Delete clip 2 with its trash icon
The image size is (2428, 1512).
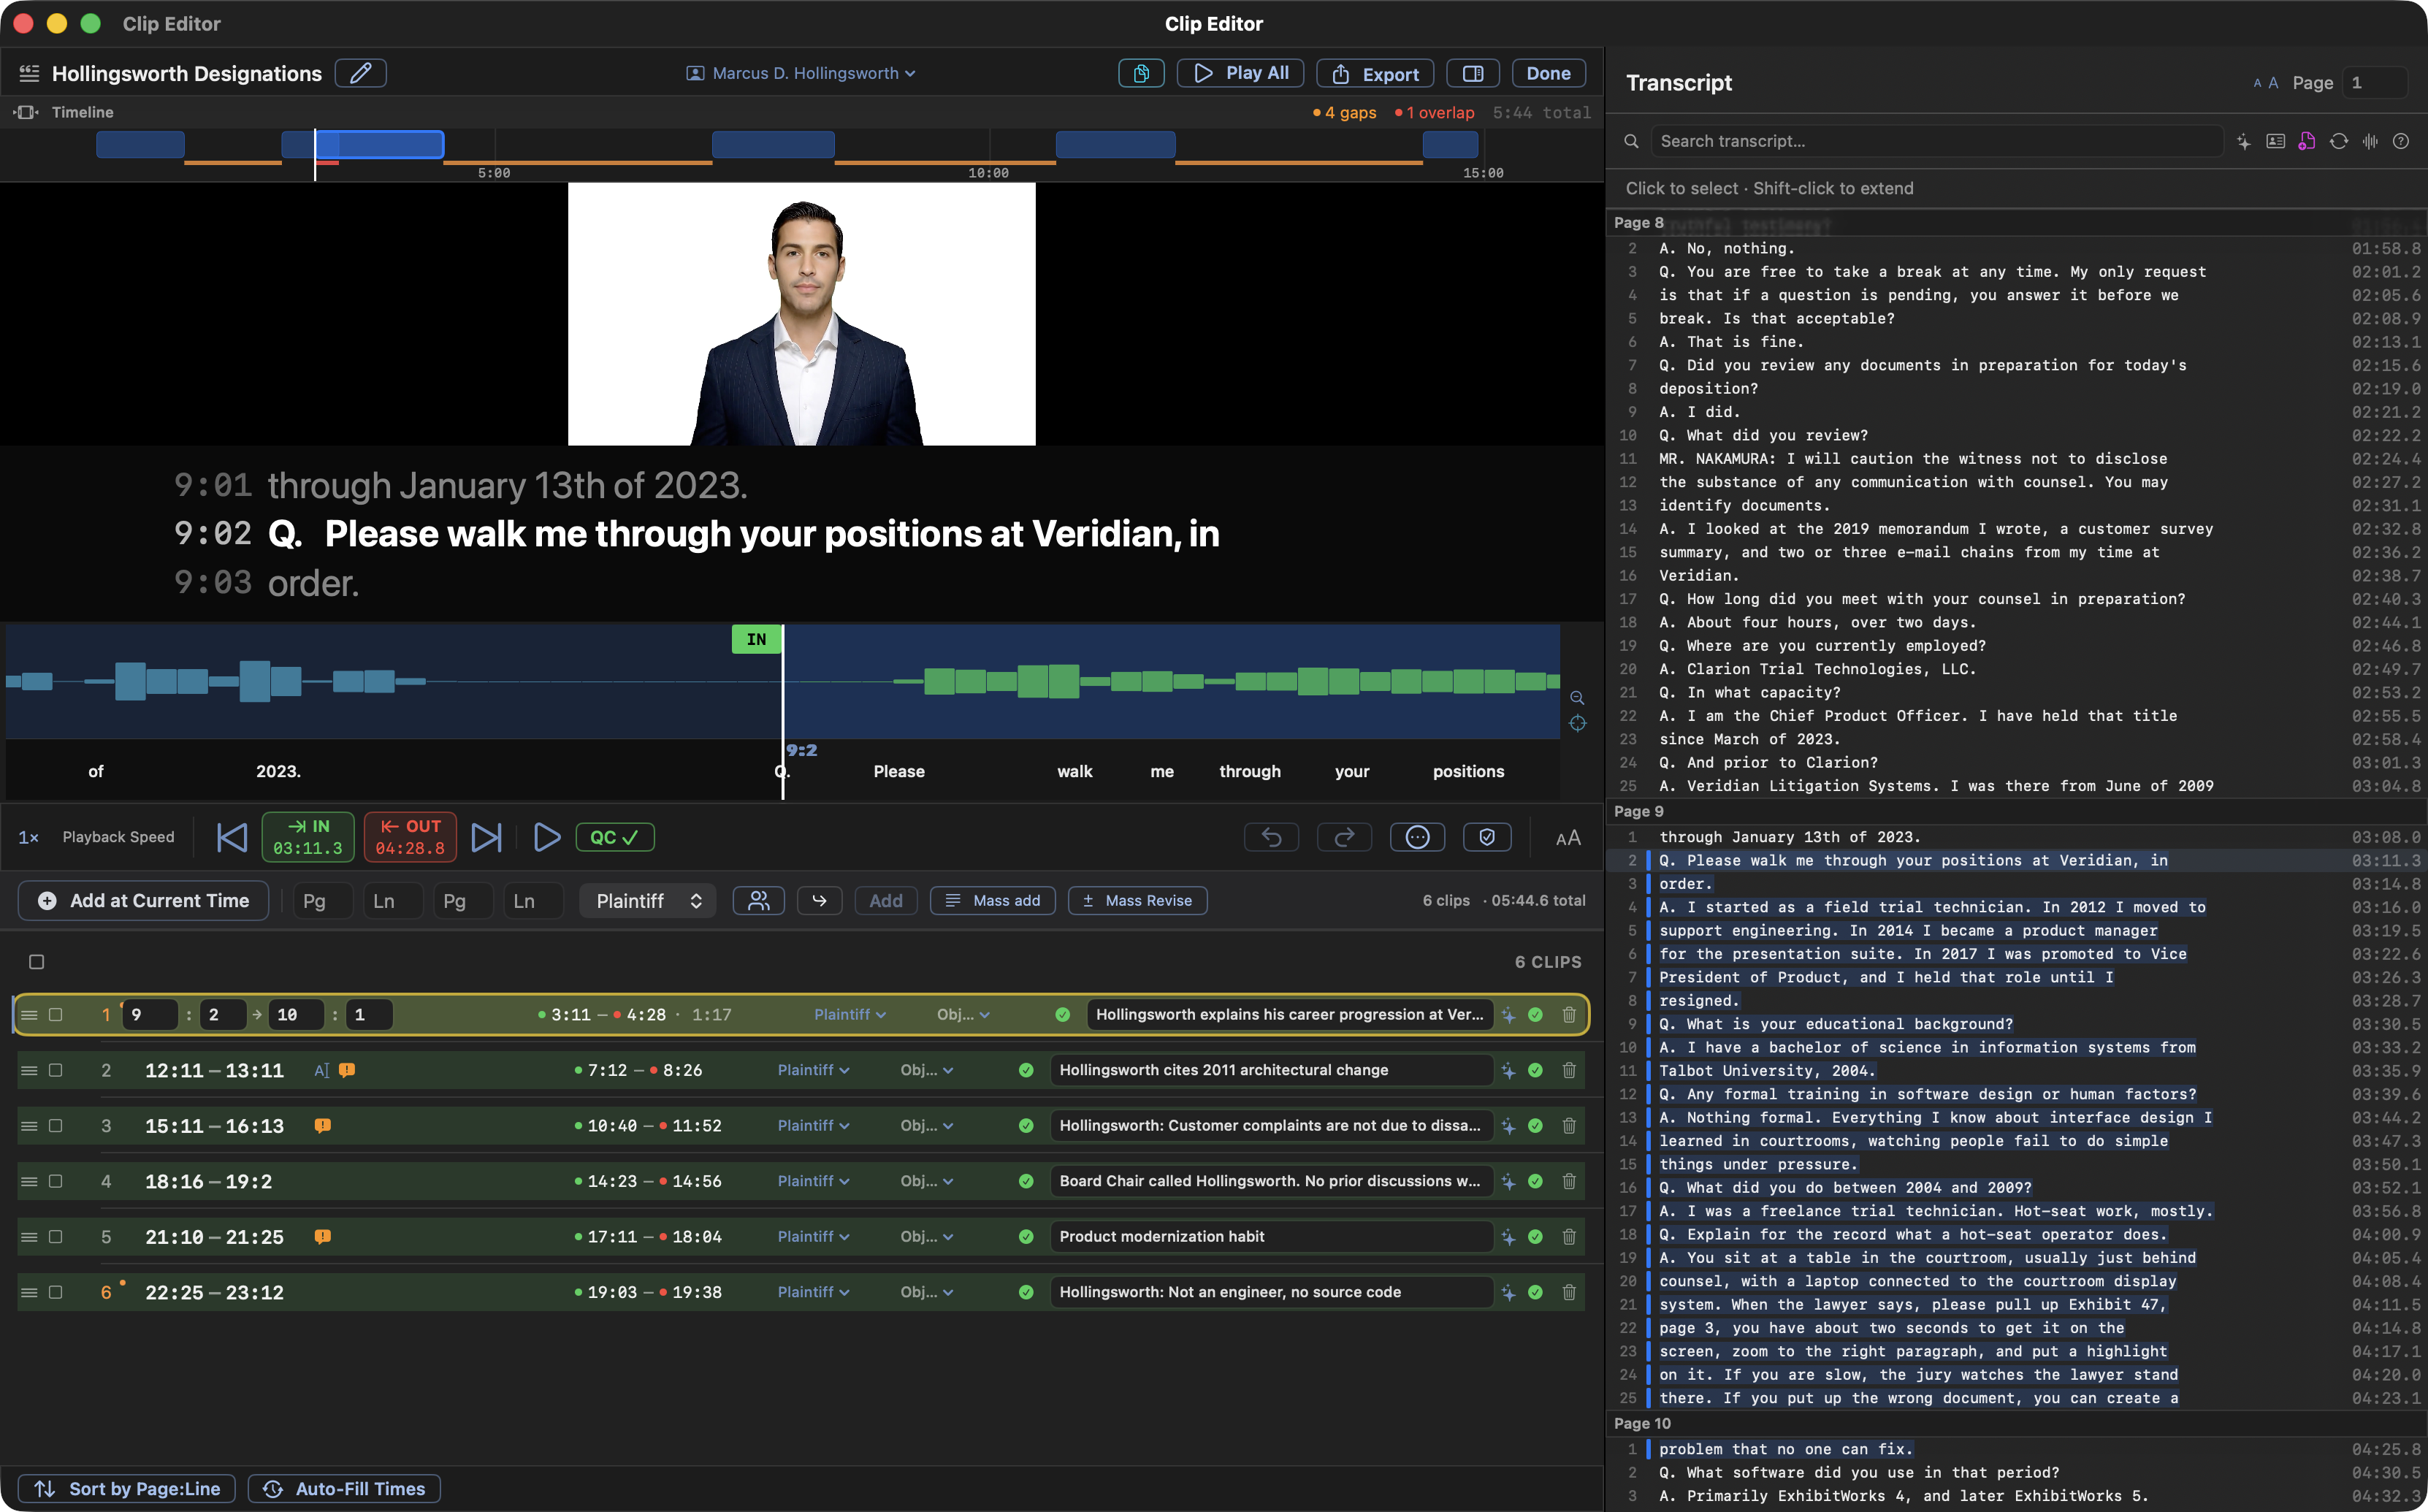tap(1569, 1070)
